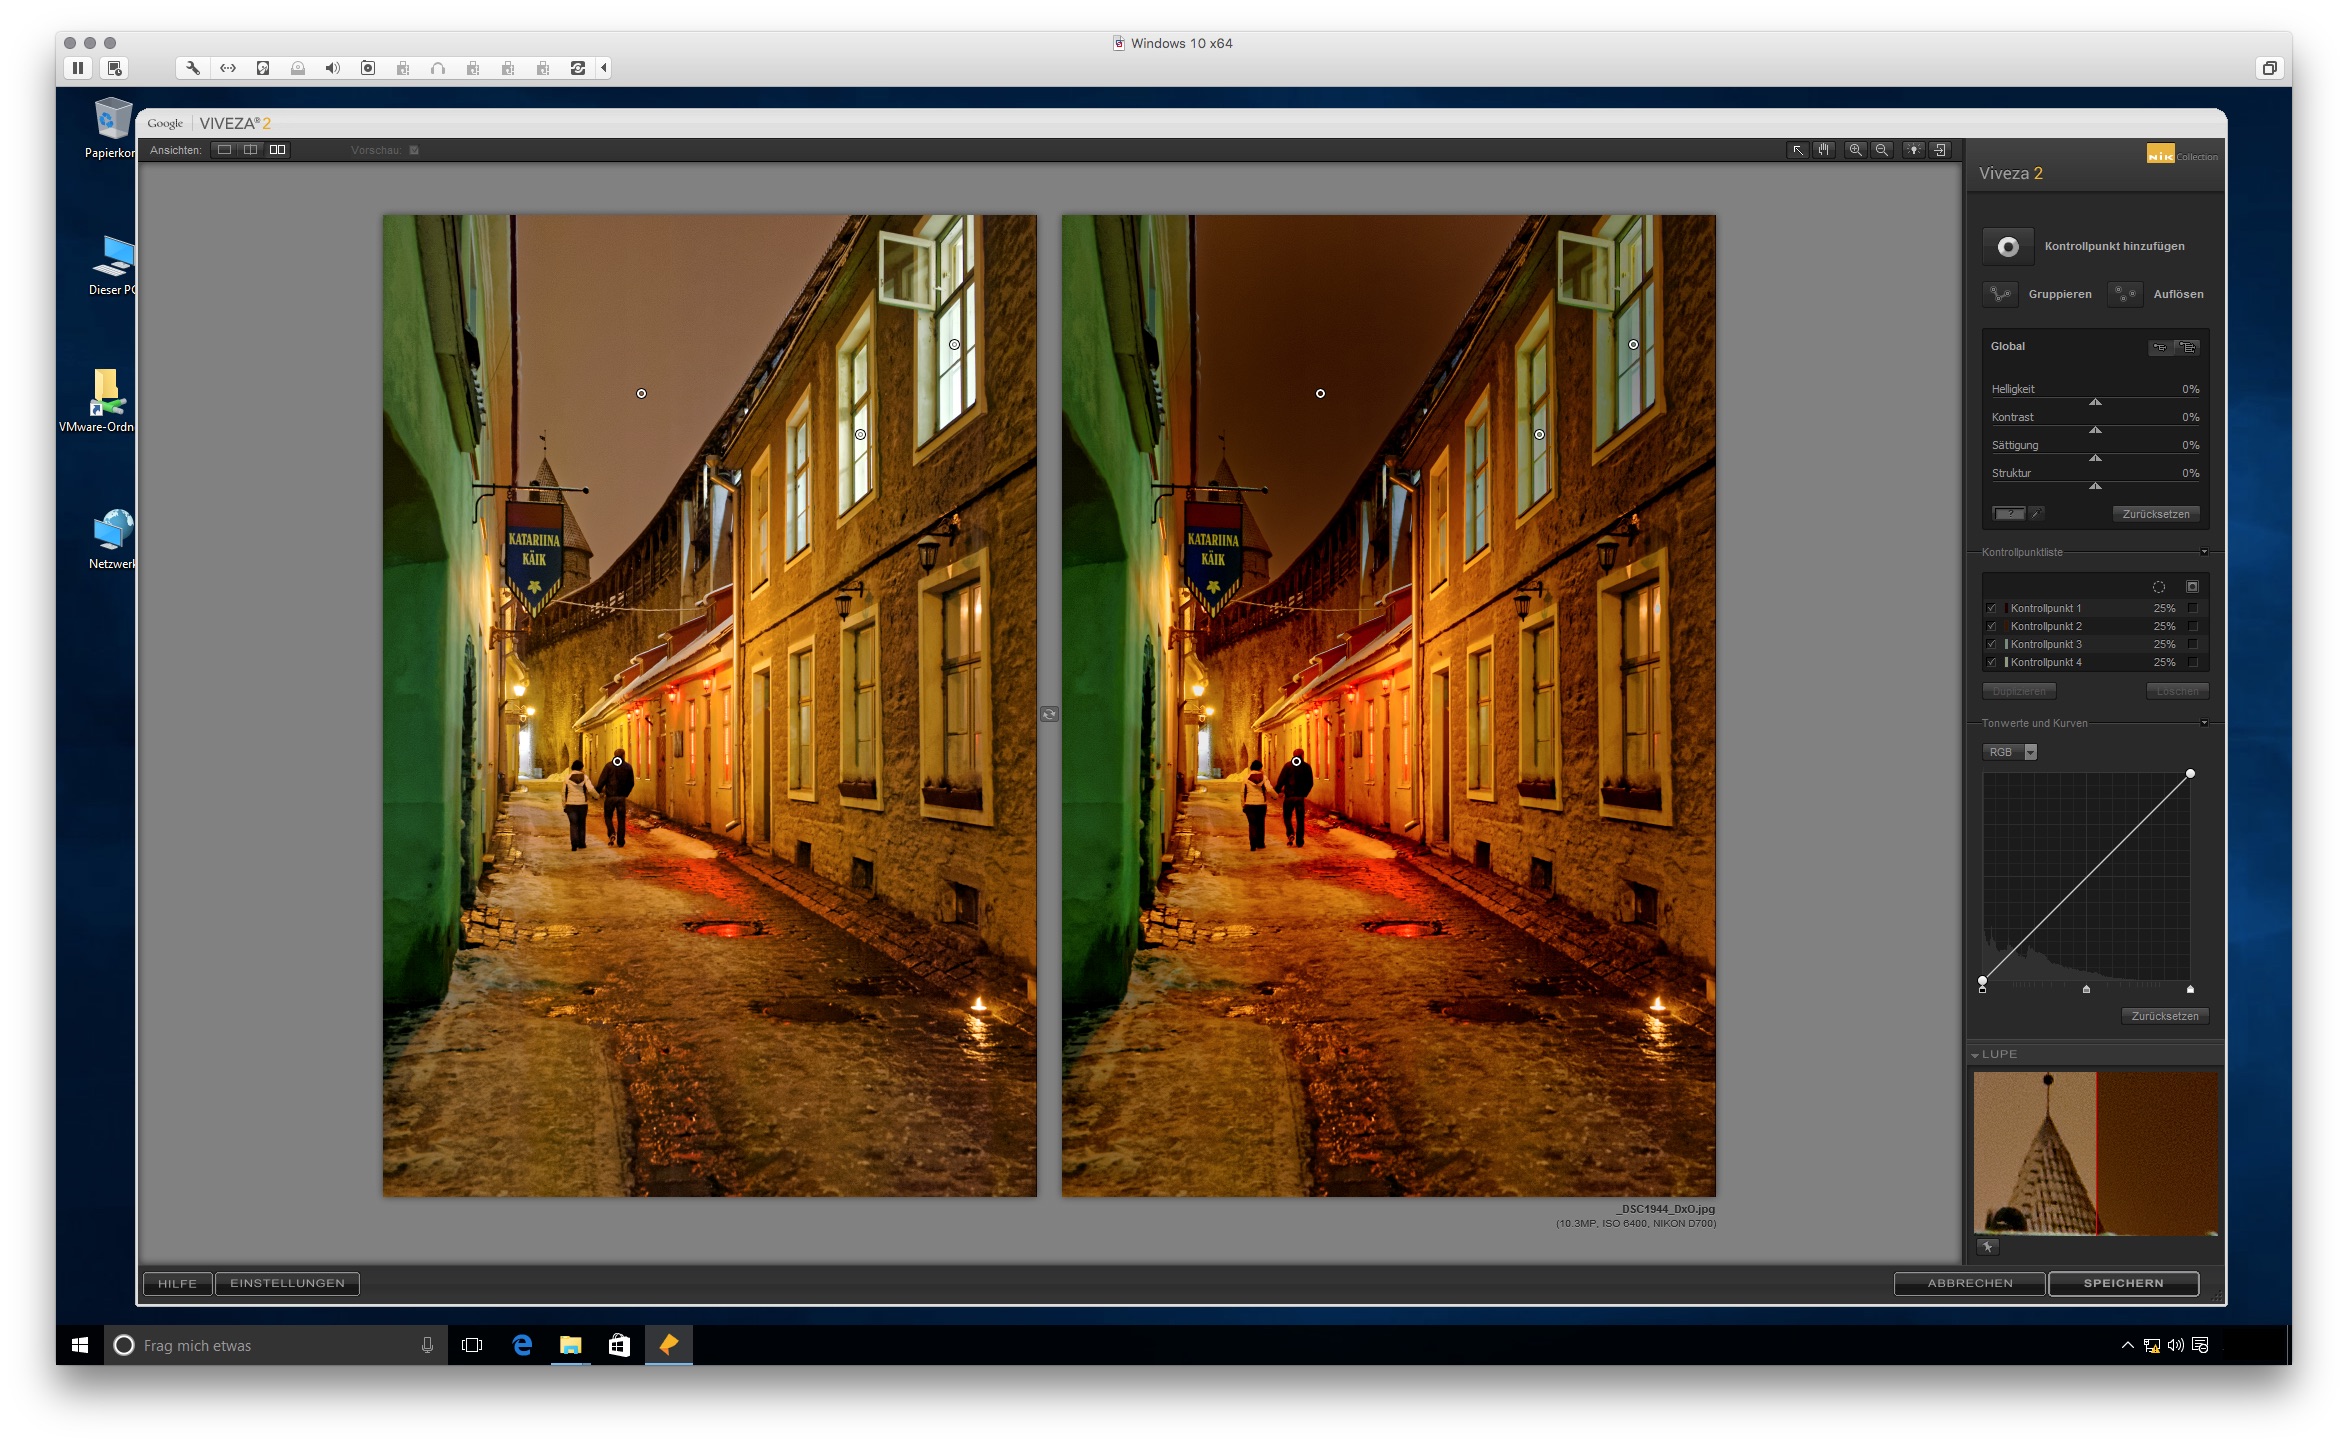The height and width of the screenshot is (1445, 2348).
Task: Uncheck visibility of Kontrollpunkt 4
Action: coord(1991,662)
